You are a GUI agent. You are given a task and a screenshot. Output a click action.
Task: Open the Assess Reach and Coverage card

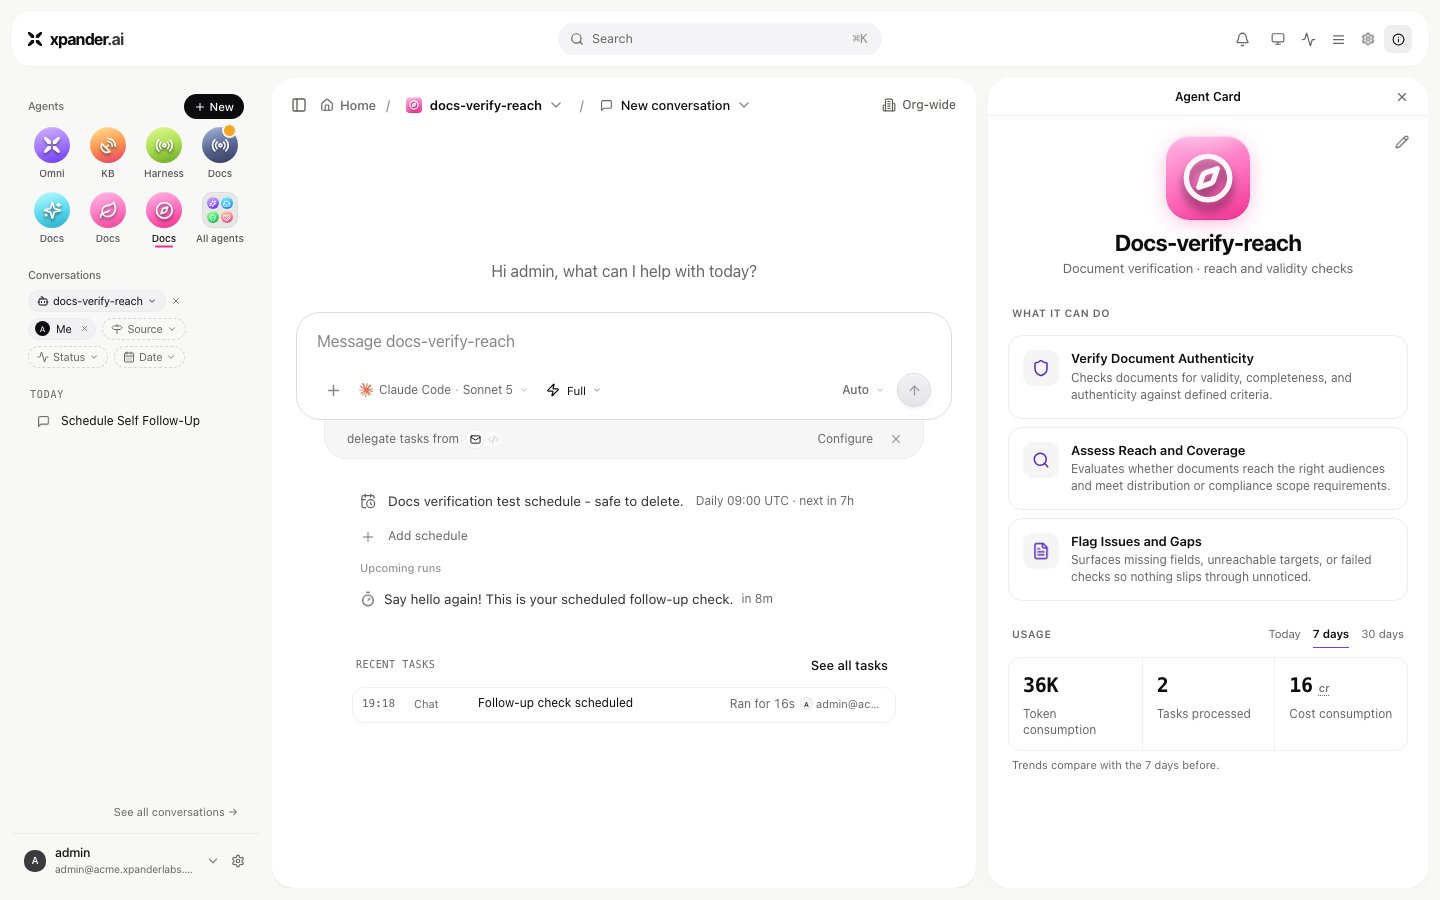[1208, 468]
